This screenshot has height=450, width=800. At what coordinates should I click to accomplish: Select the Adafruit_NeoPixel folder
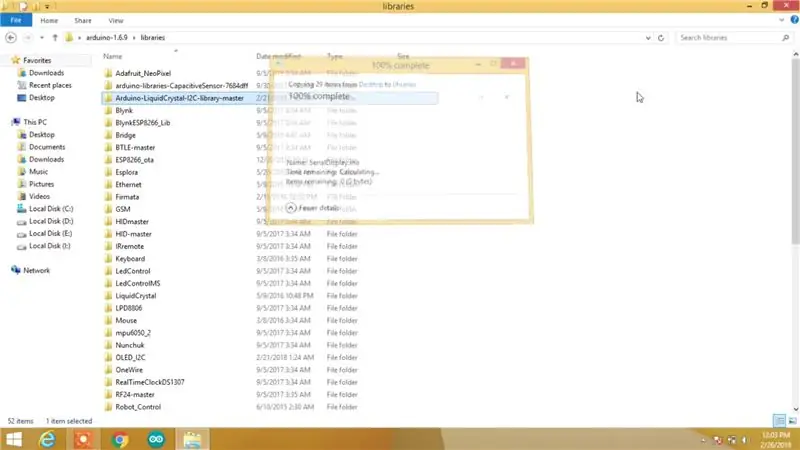143,73
